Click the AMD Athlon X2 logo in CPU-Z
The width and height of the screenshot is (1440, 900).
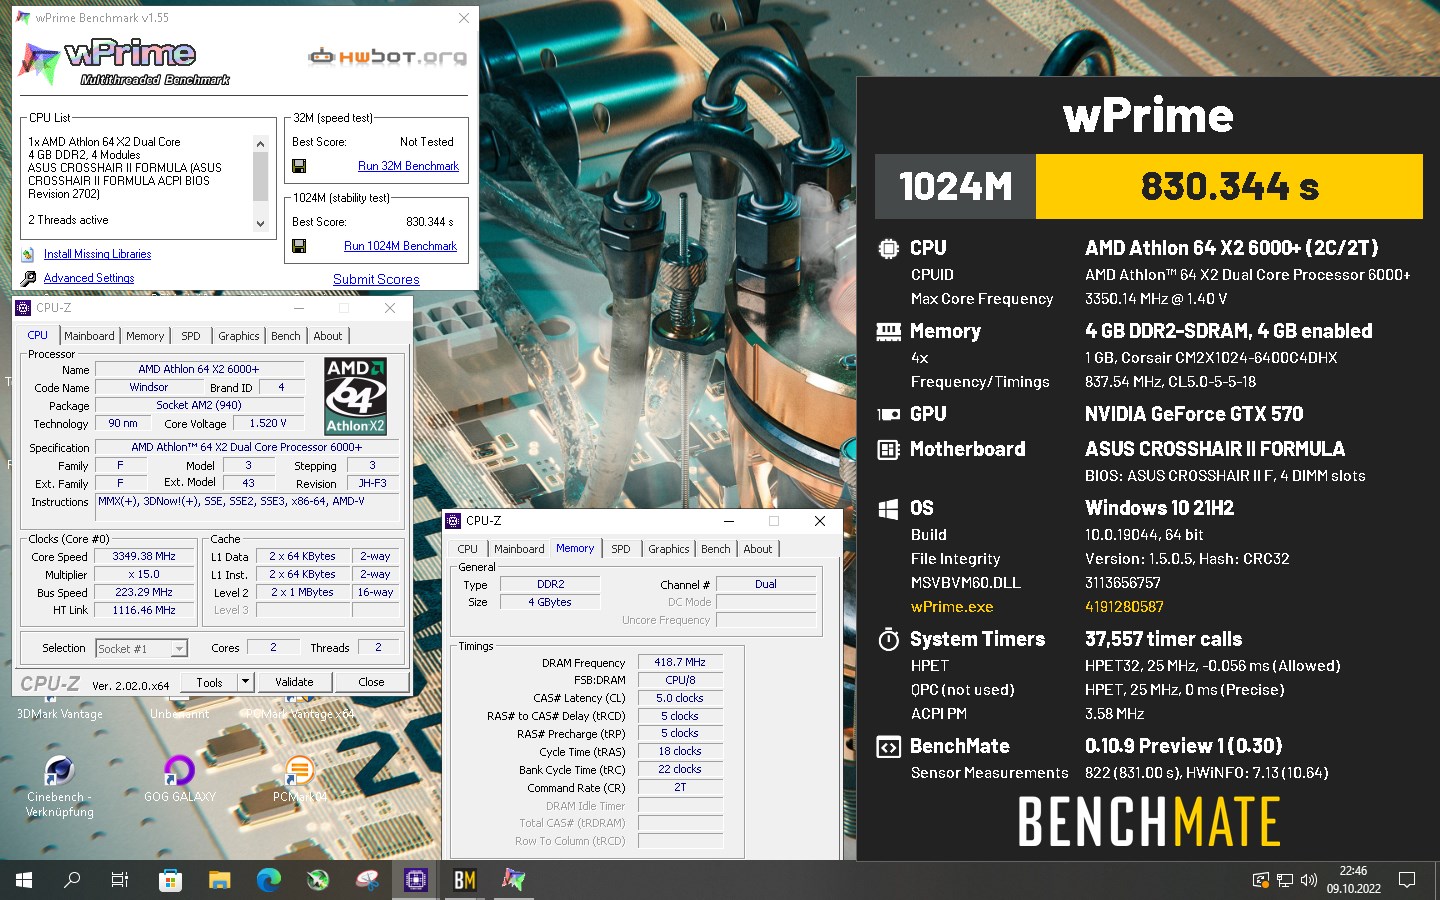[x=356, y=397]
